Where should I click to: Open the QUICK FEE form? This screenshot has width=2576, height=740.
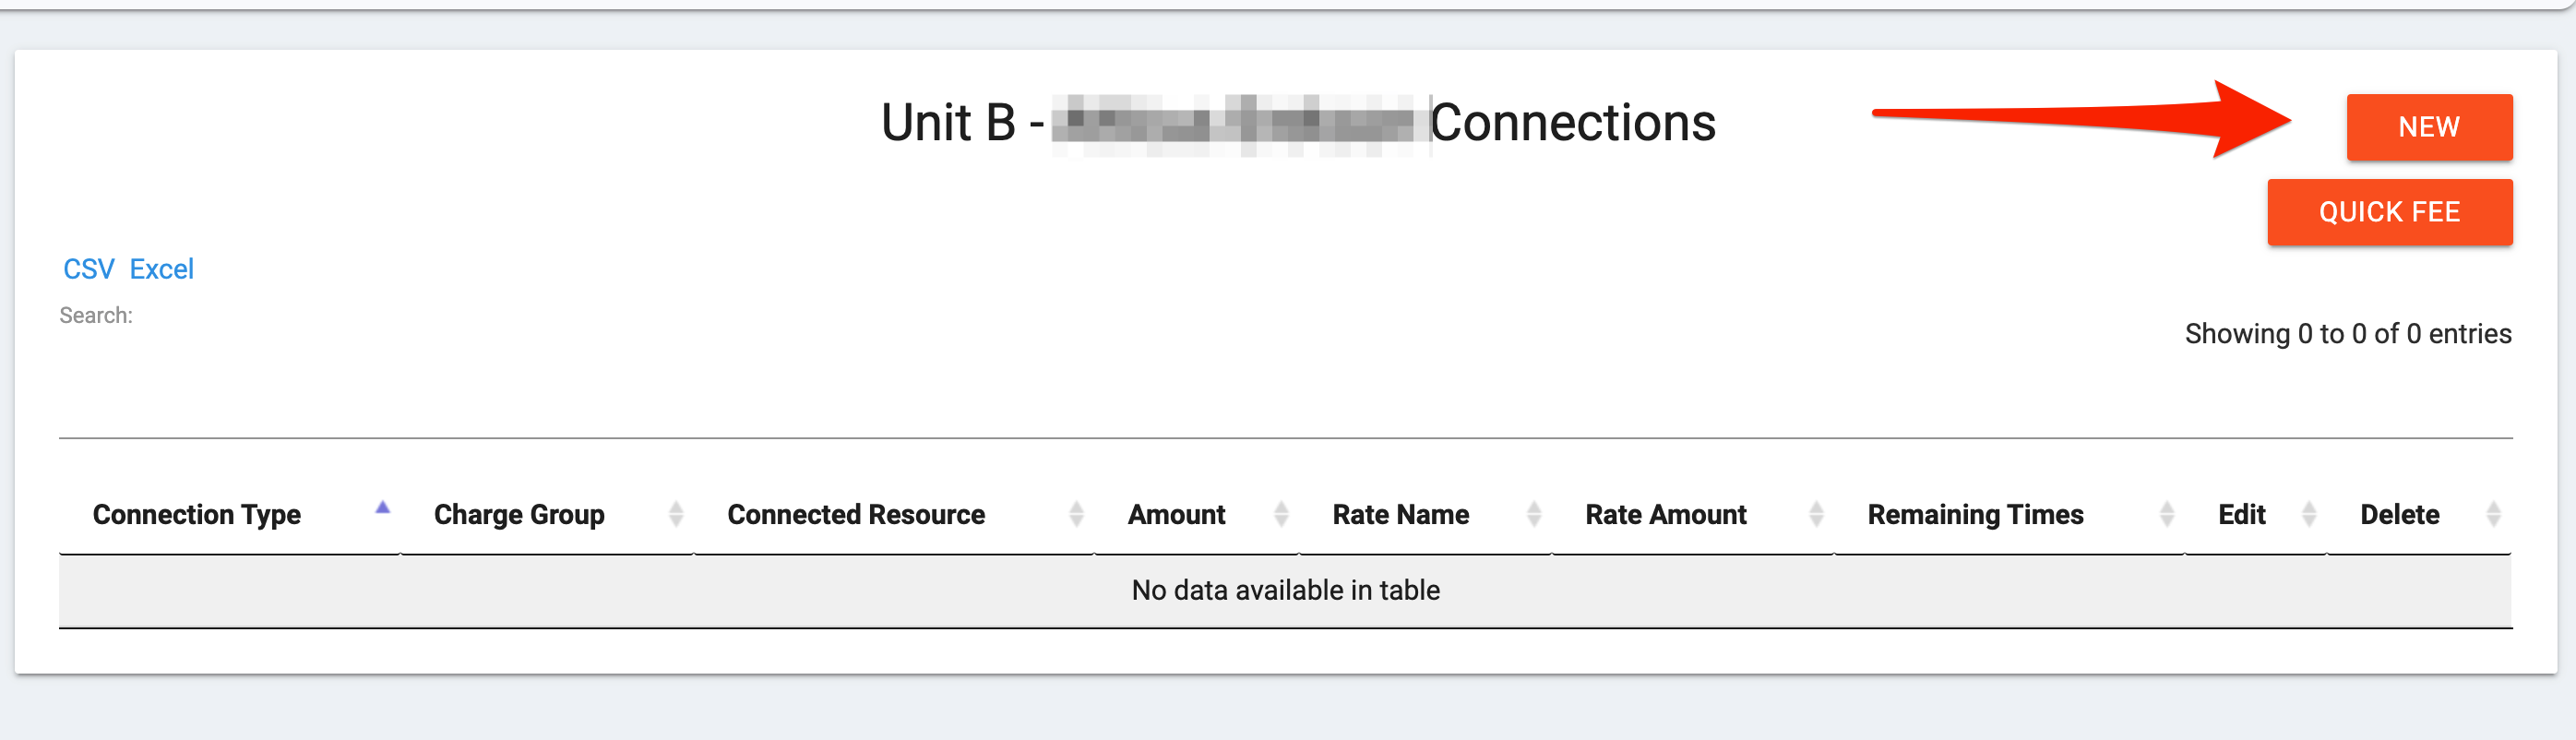(2389, 212)
